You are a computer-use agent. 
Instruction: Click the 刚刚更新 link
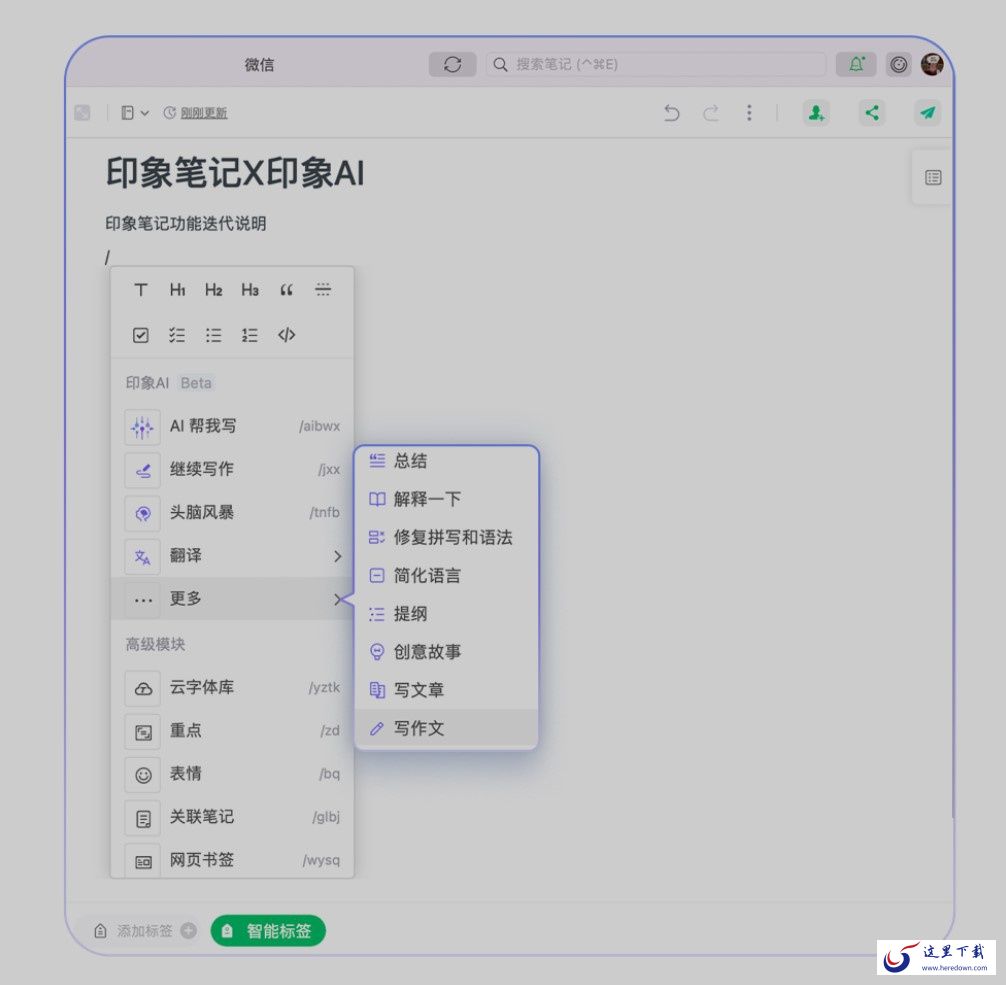(203, 113)
